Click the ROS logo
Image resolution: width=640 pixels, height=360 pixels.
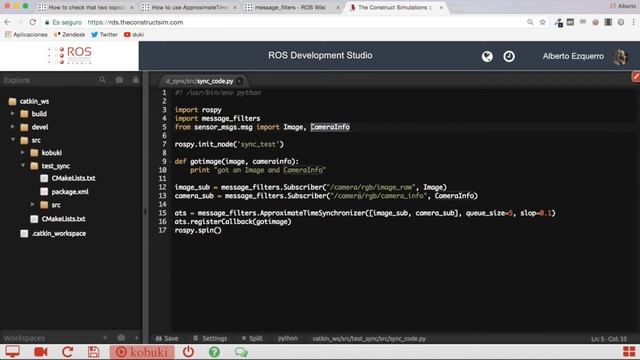click(x=70, y=55)
